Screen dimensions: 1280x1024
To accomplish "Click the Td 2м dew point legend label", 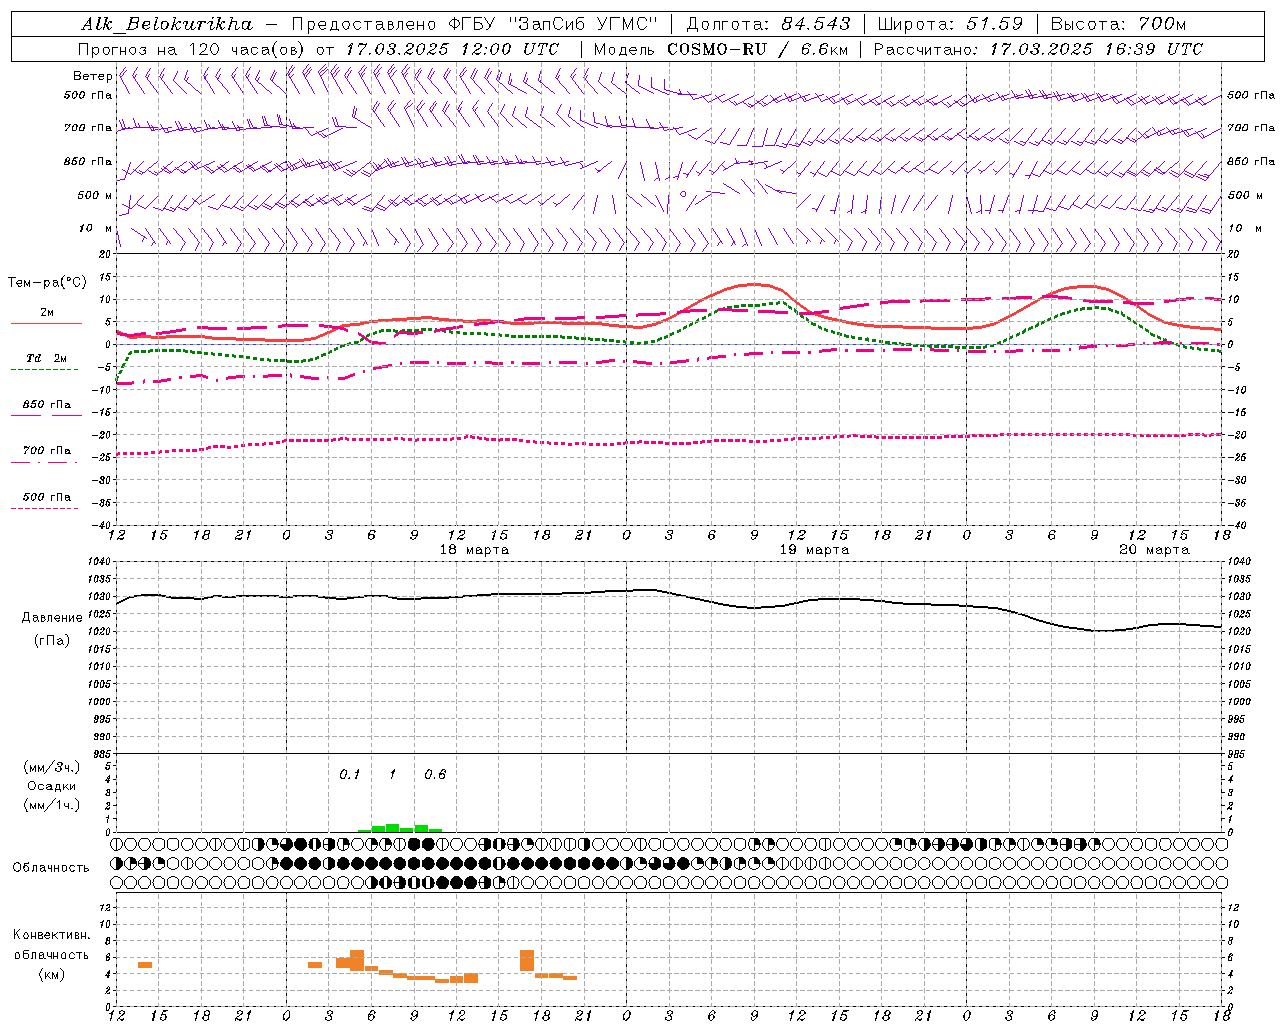I will (47, 358).
